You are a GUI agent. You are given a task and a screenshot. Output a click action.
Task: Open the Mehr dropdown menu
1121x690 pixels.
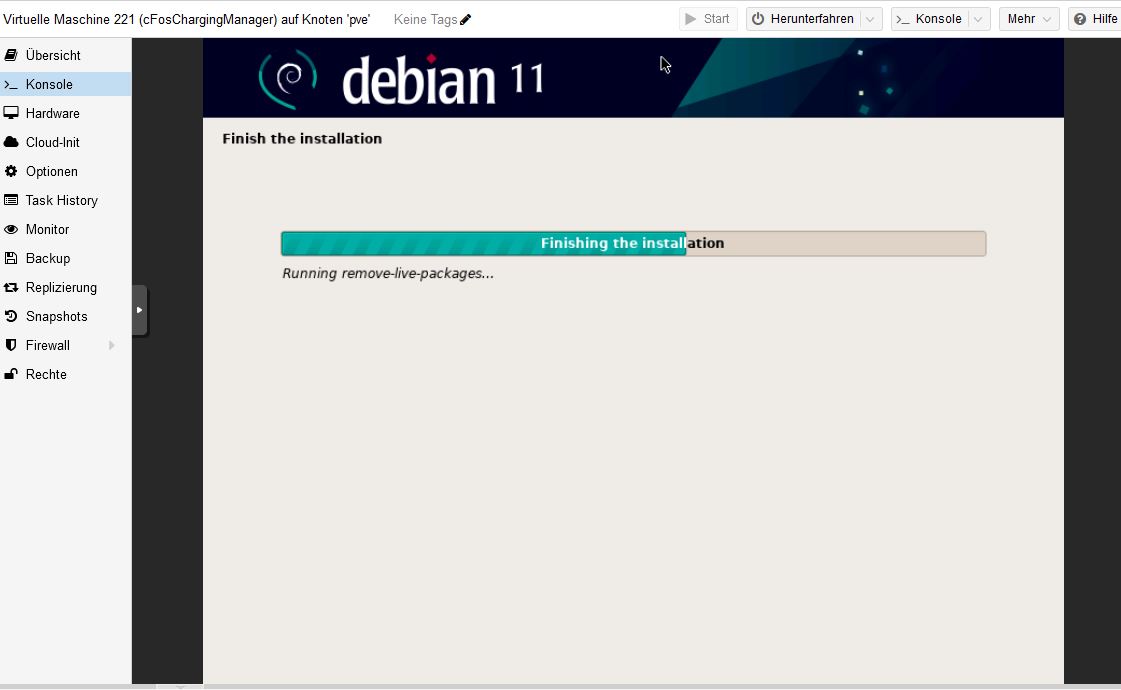tap(1029, 19)
